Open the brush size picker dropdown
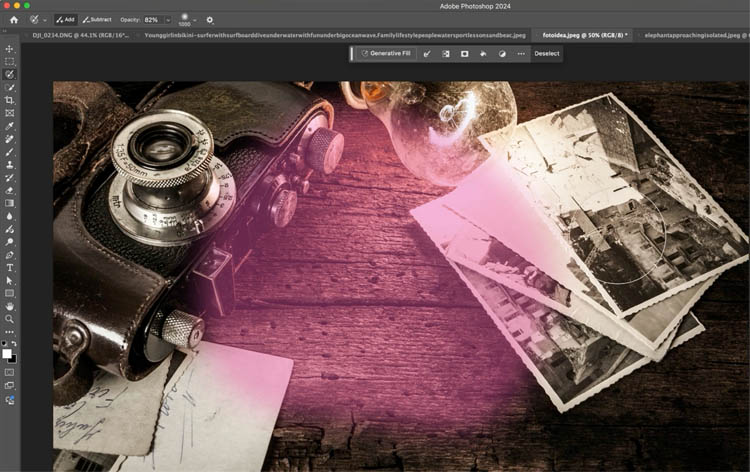The width and height of the screenshot is (750, 472). (x=195, y=21)
